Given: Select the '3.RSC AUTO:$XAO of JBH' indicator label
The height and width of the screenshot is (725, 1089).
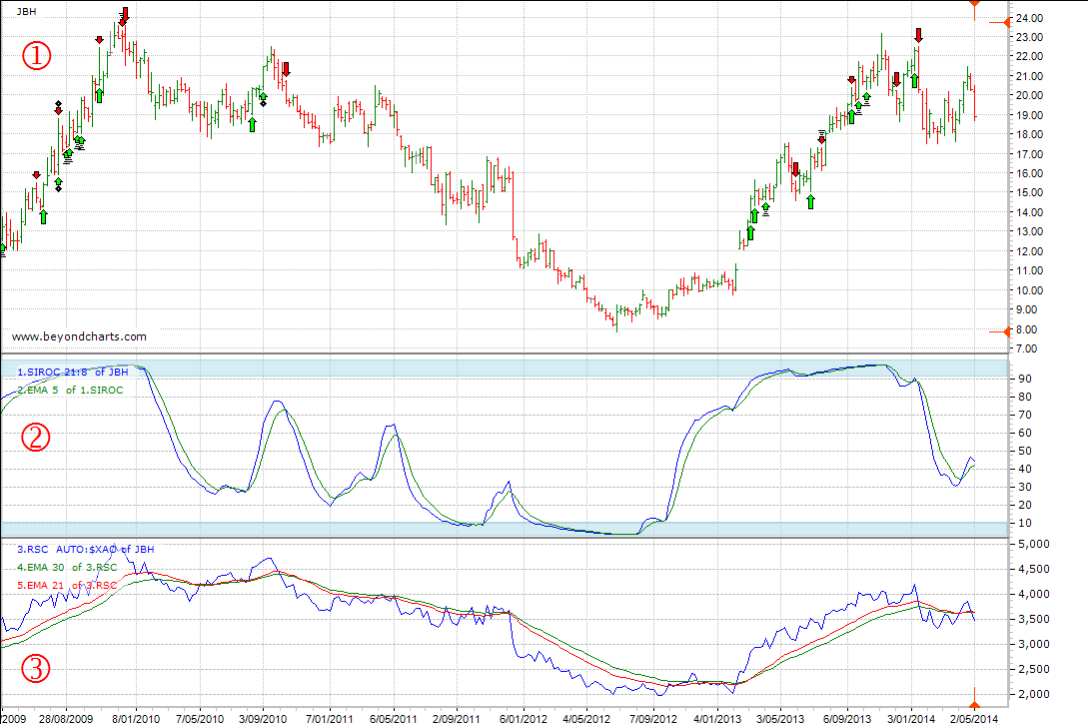Looking at the screenshot, I should (85, 549).
